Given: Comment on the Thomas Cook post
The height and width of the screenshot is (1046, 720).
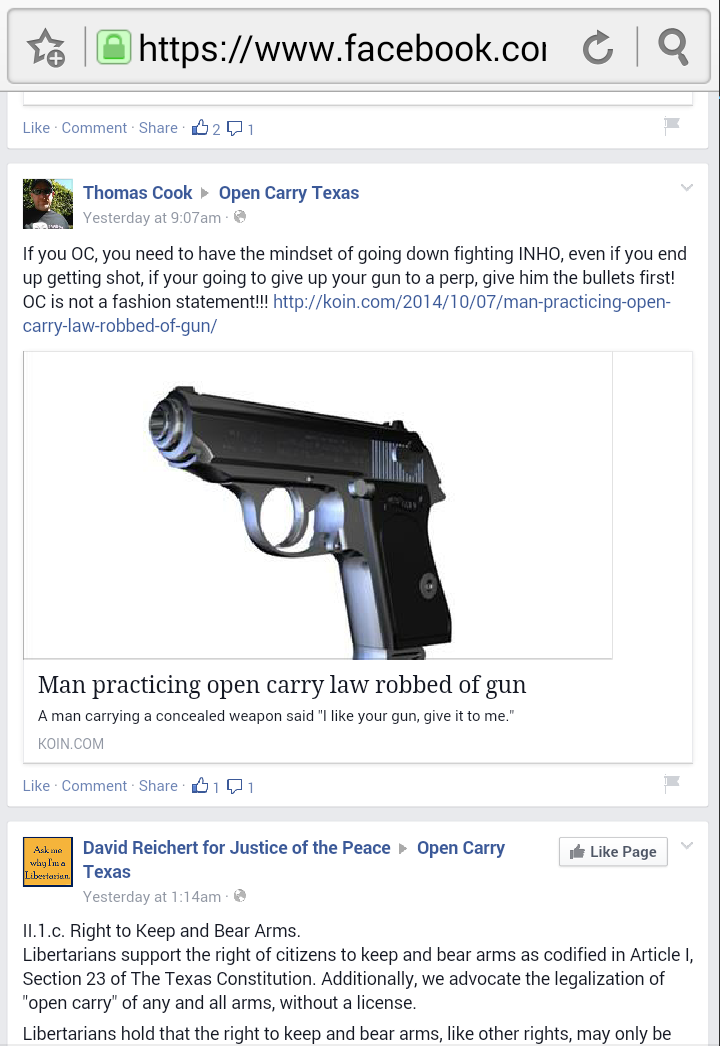Looking at the screenshot, I should 94,786.
